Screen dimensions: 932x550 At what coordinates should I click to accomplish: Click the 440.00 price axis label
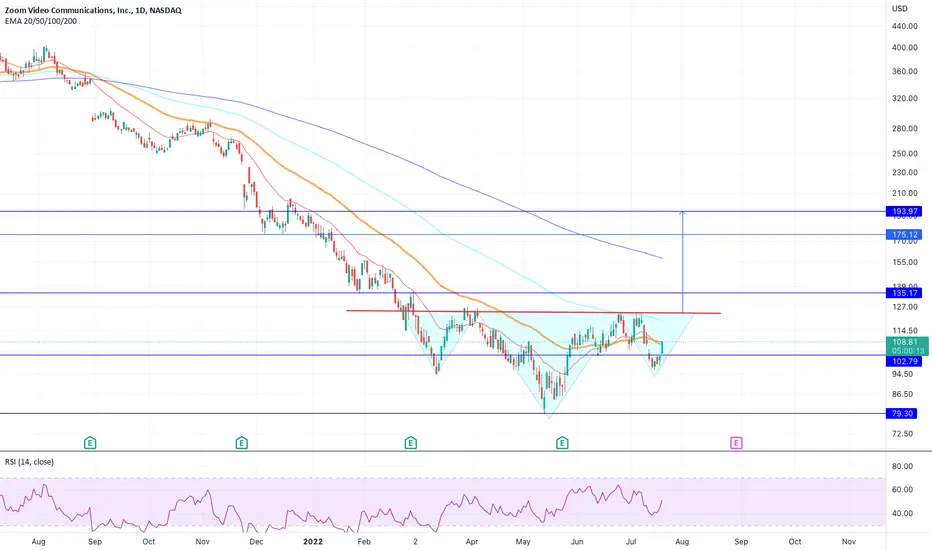click(905, 26)
